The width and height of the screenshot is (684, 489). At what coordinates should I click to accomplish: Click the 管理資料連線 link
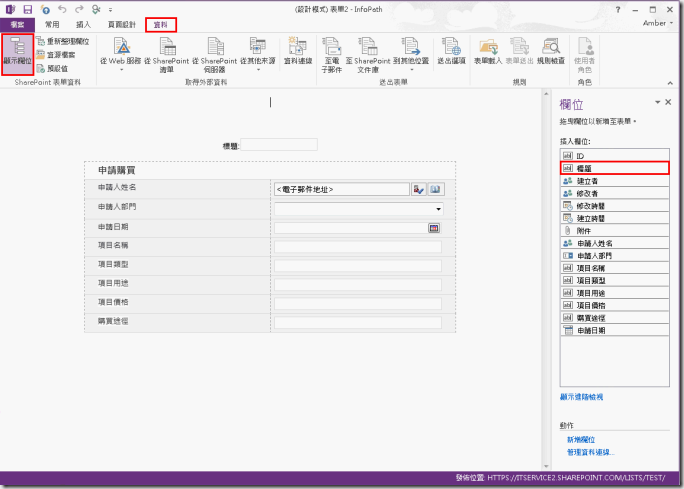591,452
